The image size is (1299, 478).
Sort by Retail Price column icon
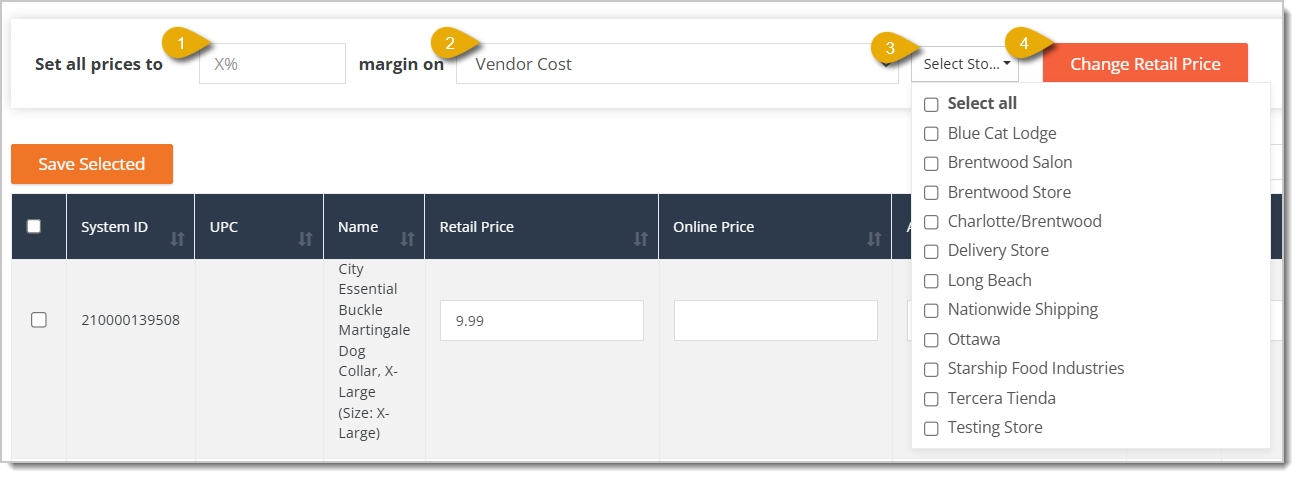pos(641,239)
